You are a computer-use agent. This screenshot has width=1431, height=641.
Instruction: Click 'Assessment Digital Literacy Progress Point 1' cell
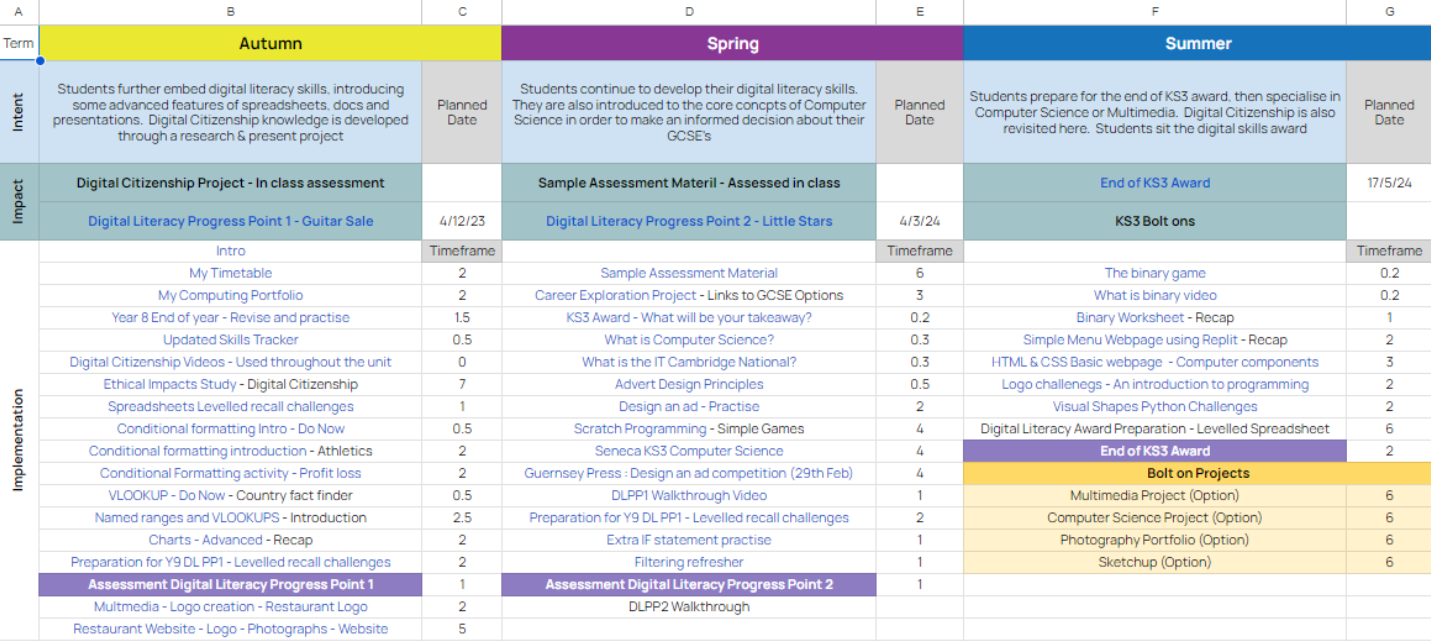pos(230,584)
